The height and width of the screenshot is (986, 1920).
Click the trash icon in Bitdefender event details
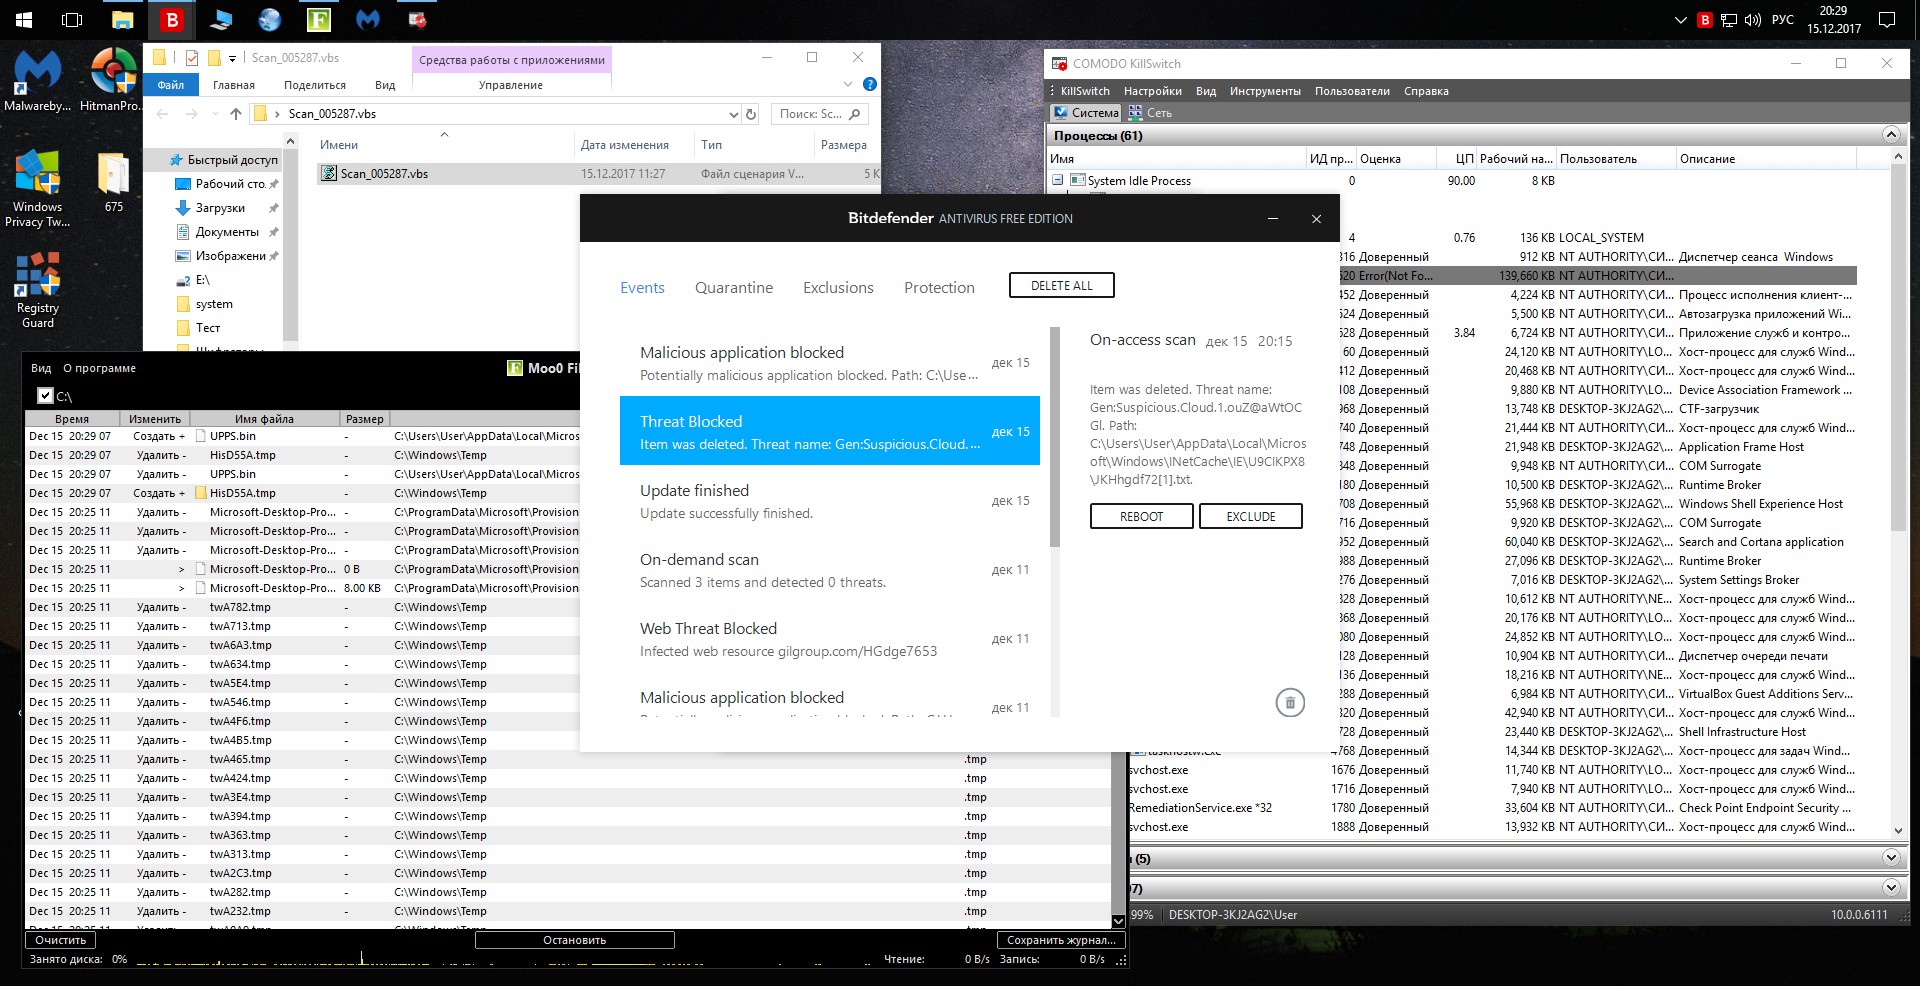tap(1290, 703)
